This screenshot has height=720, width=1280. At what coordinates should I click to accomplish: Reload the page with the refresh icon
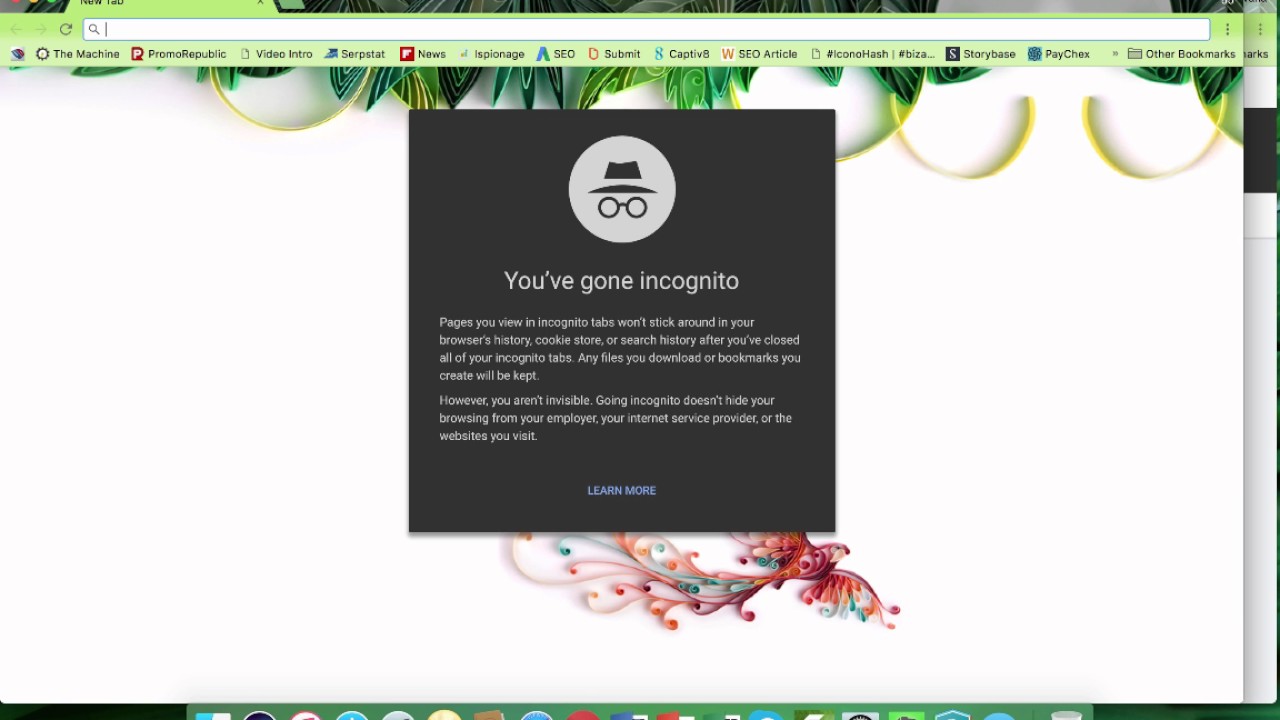(66, 29)
